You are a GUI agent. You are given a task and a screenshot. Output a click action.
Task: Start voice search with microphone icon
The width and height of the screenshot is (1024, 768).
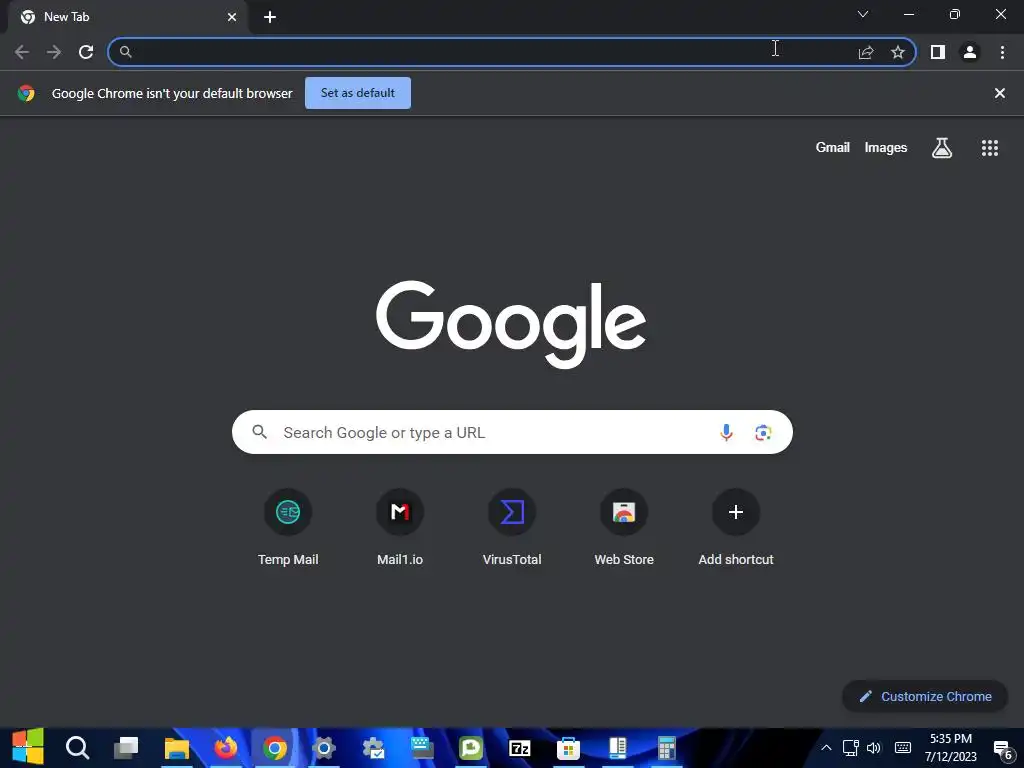[726, 432]
